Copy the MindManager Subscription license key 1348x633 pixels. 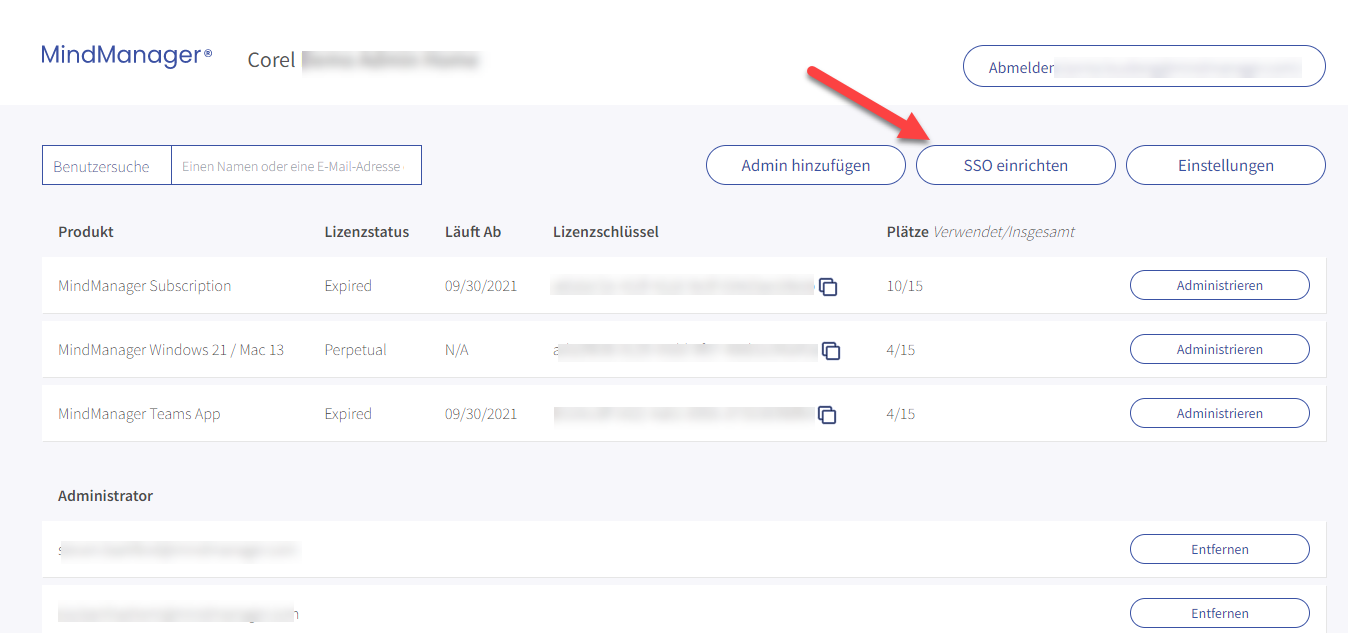[x=828, y=287]
